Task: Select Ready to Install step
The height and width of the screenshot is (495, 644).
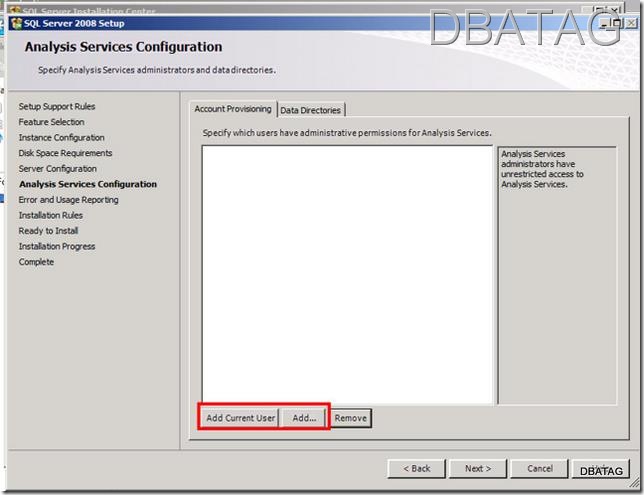Action: [x=48, y=231]
